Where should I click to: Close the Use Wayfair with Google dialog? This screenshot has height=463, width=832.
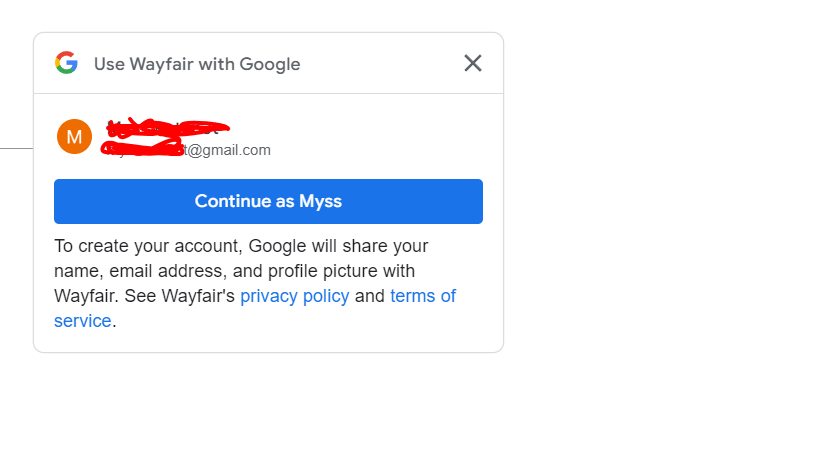click(x=473, y=63)
